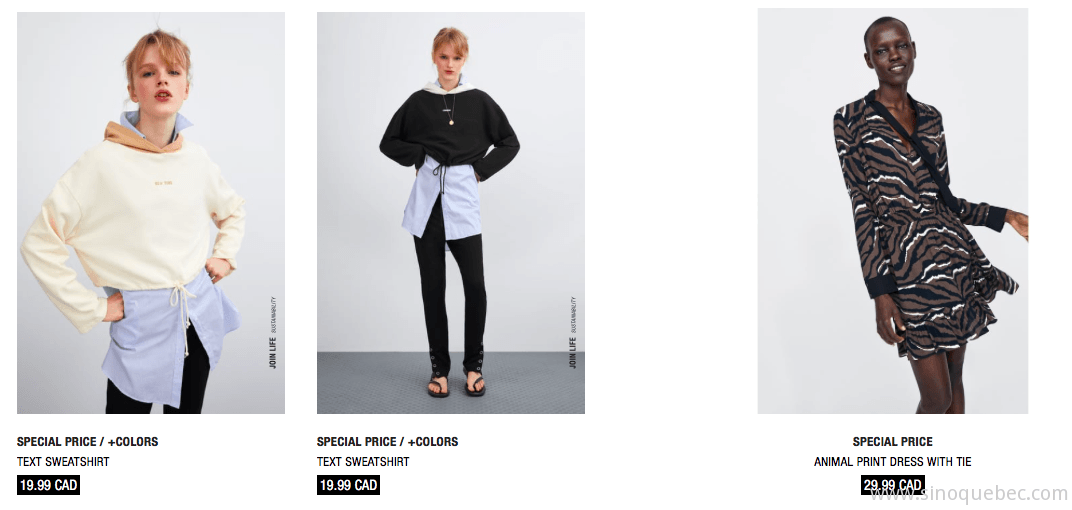
Task: Open ANIMAL PRINT DRESS WITH TIE title
Action: coord(892,461)
